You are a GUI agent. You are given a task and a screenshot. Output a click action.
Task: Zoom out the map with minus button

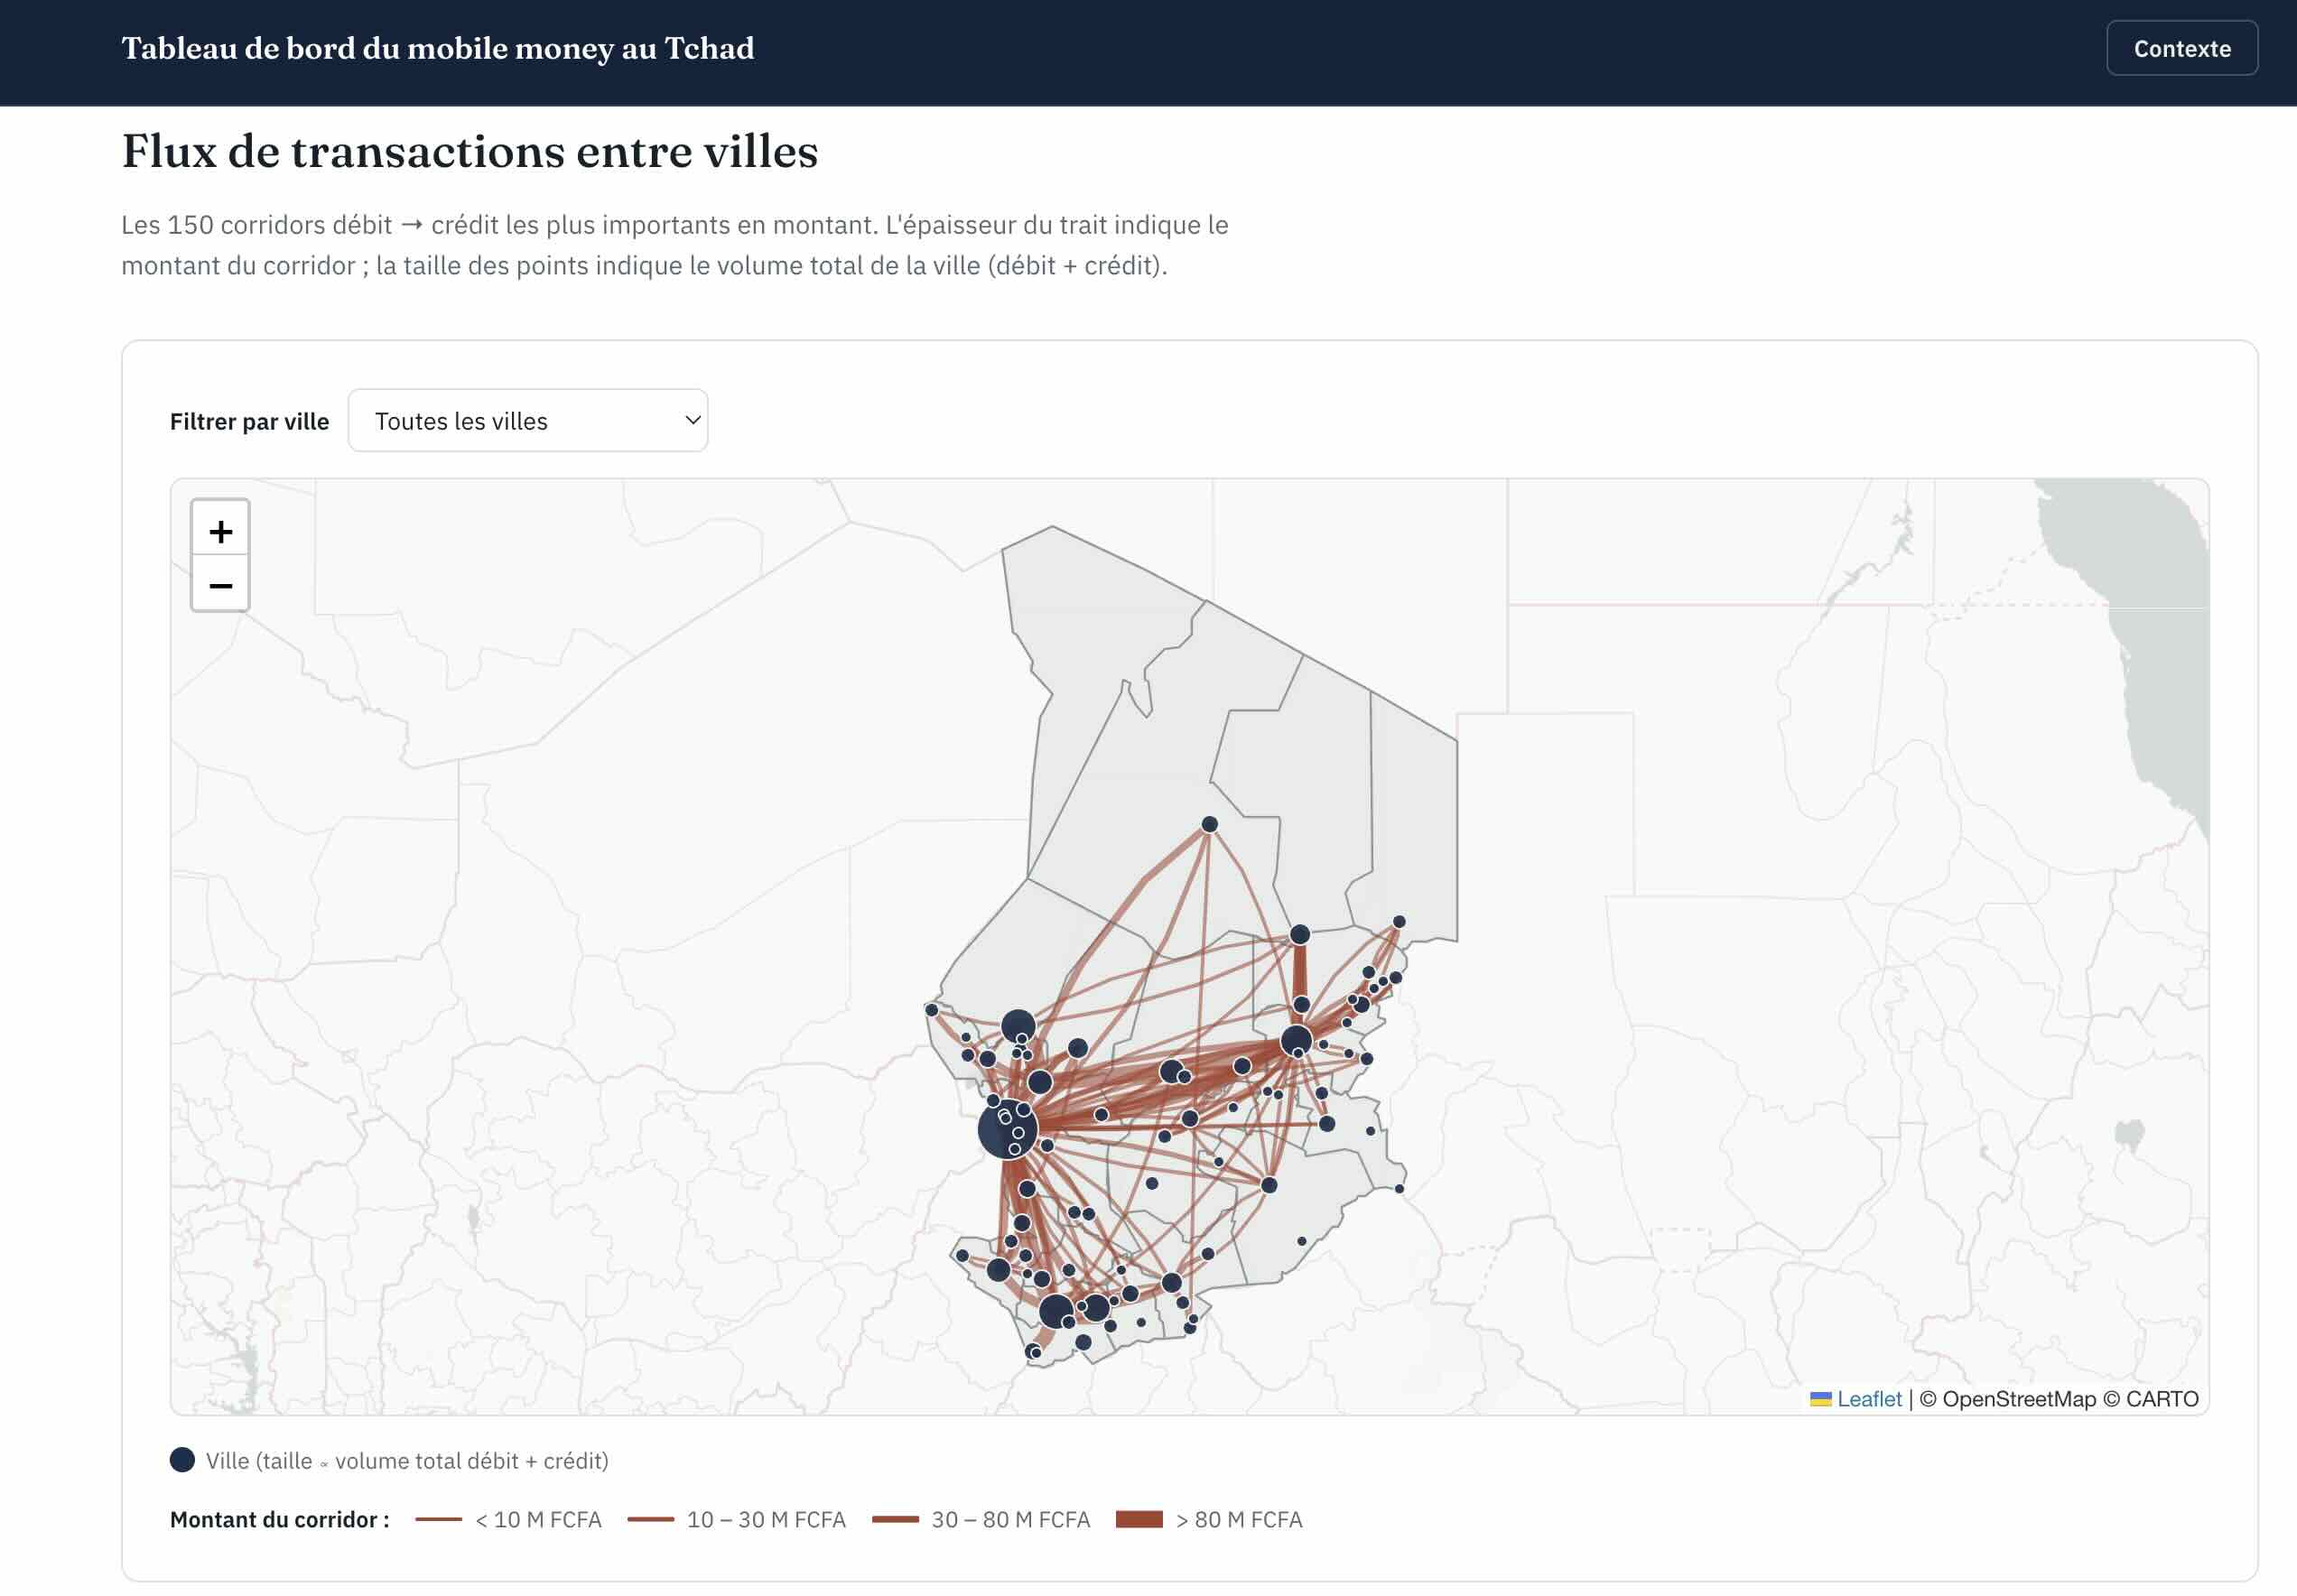click(x=220, y=585)
